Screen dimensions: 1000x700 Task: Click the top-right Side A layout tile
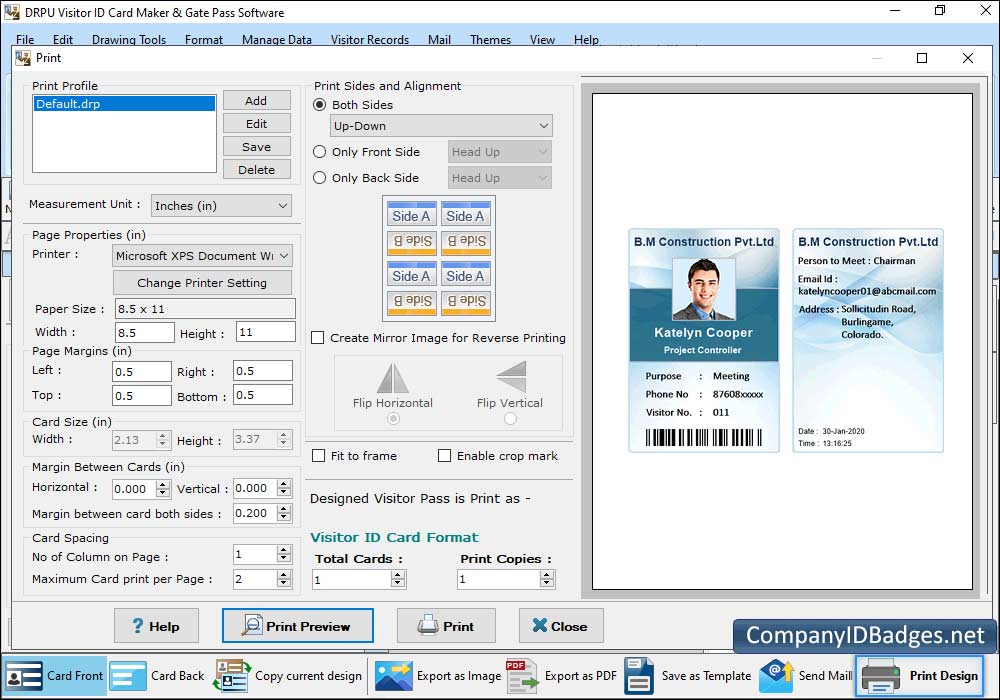pos(466,215)
